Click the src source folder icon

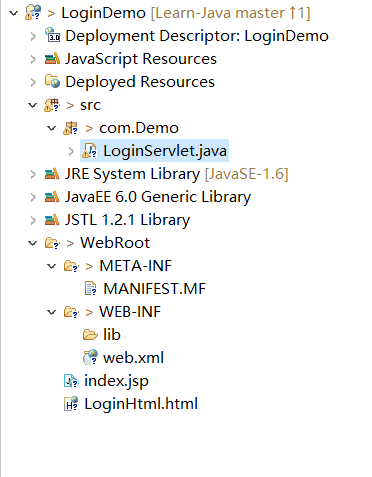(52, 105)
